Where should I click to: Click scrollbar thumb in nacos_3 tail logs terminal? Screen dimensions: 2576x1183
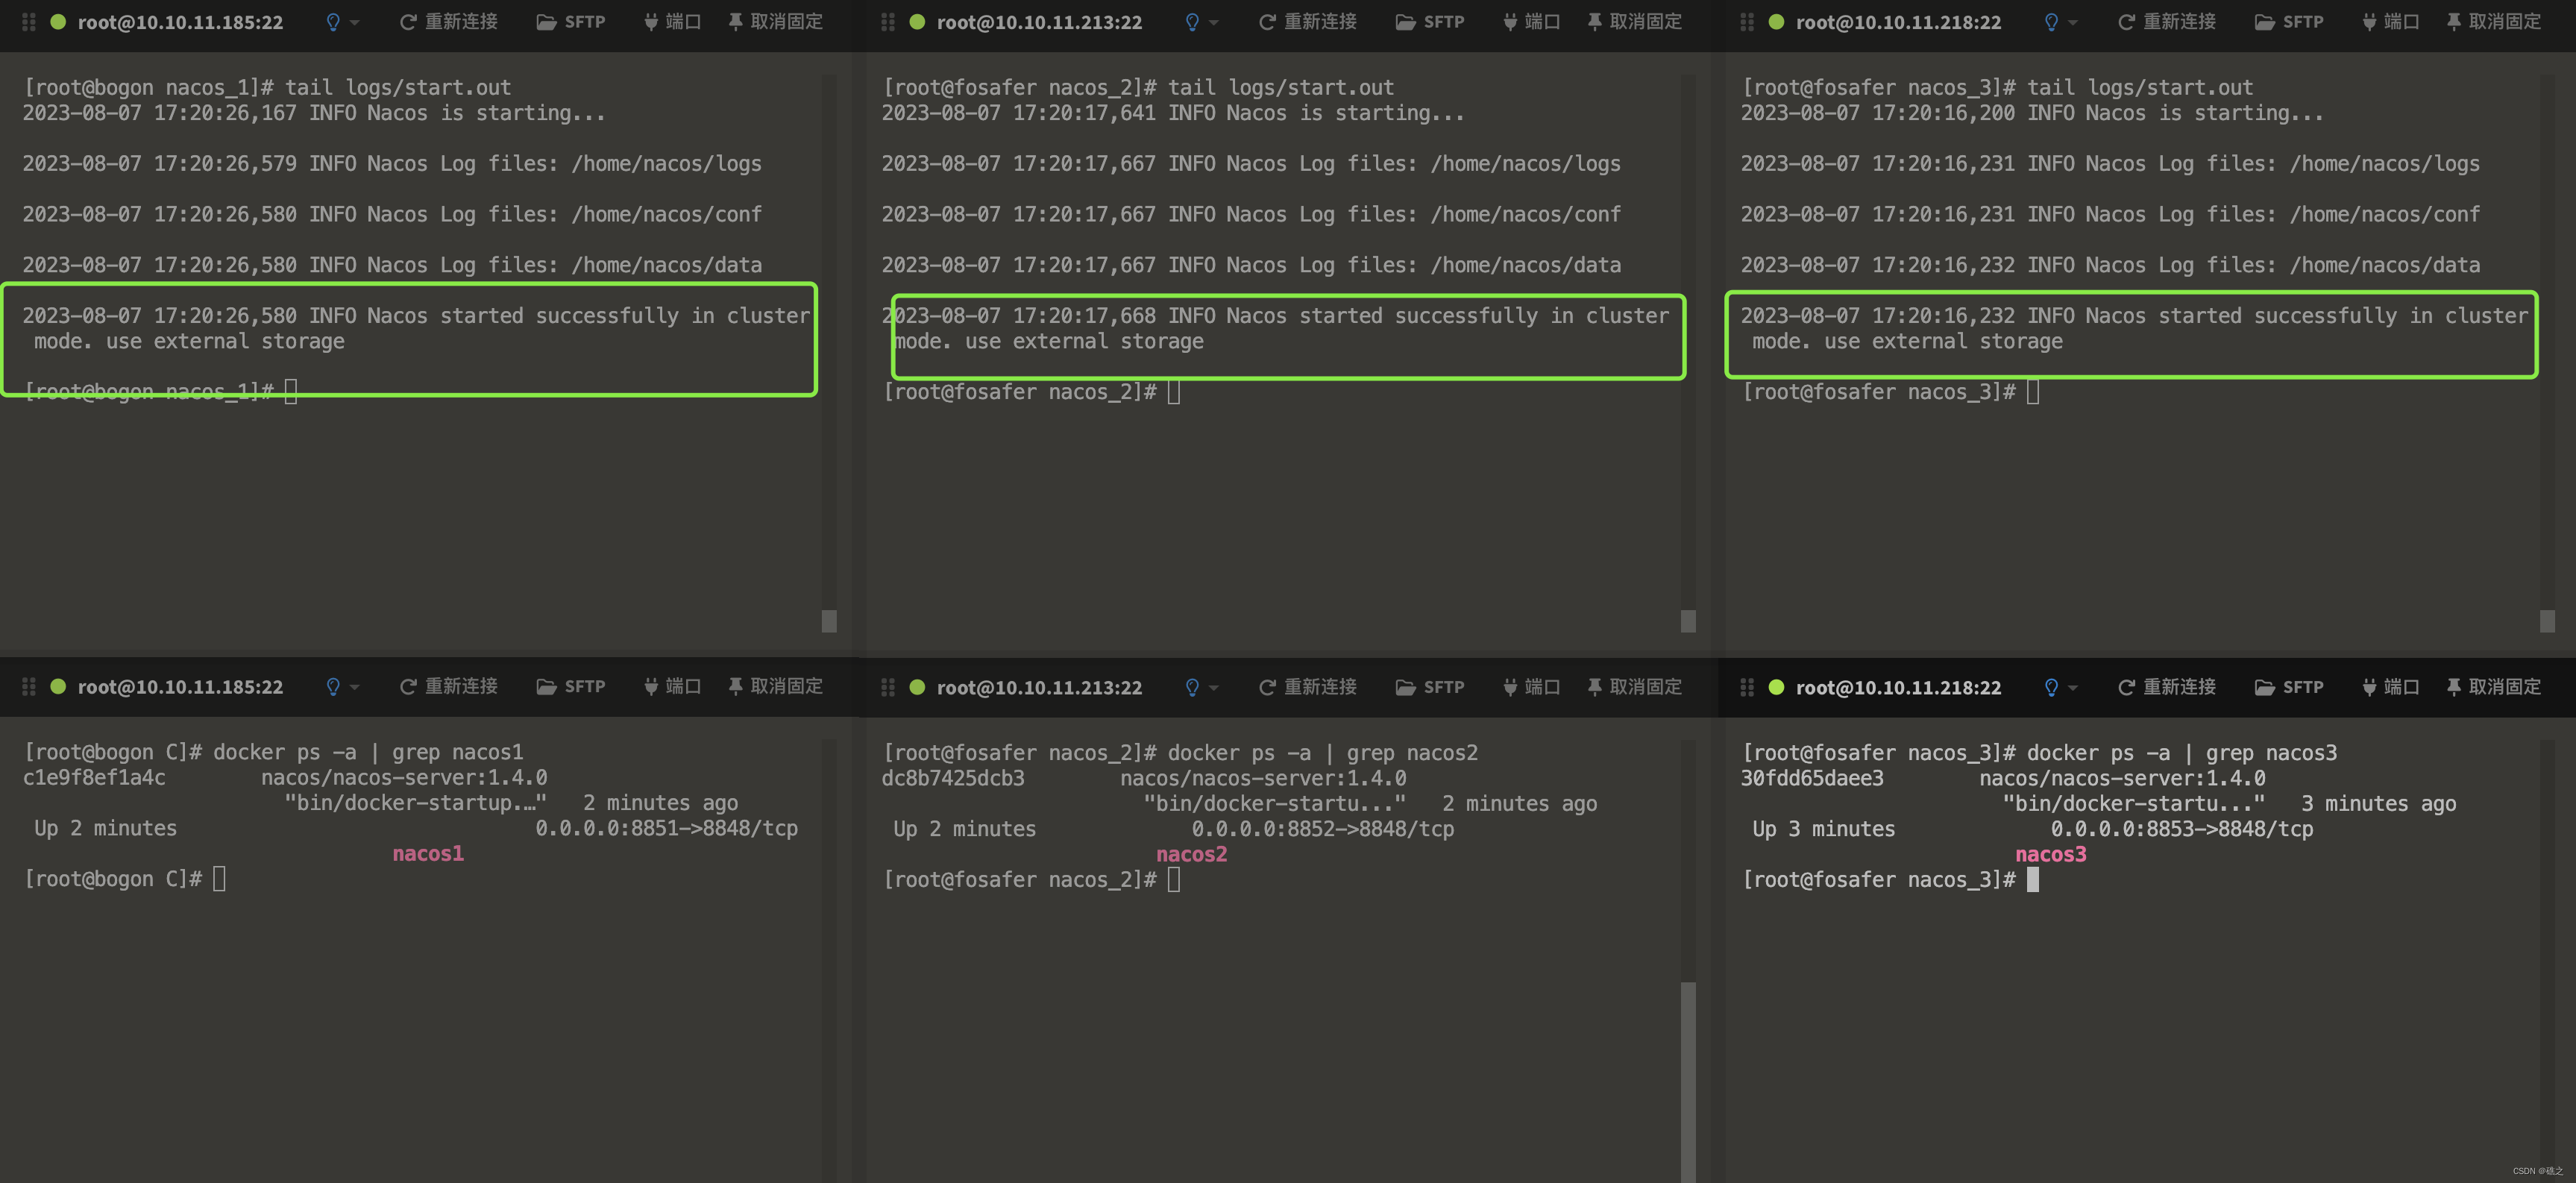pyautogui.click(x=2547, y=621)
